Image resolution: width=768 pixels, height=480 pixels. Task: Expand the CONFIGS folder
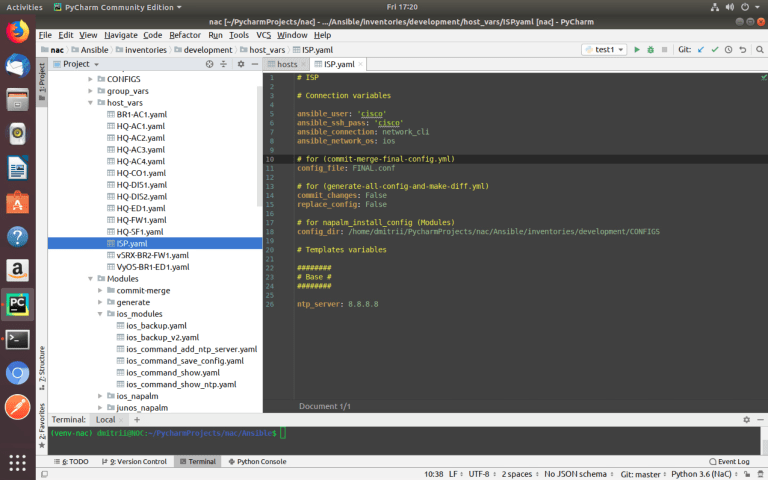coord(90,79)
